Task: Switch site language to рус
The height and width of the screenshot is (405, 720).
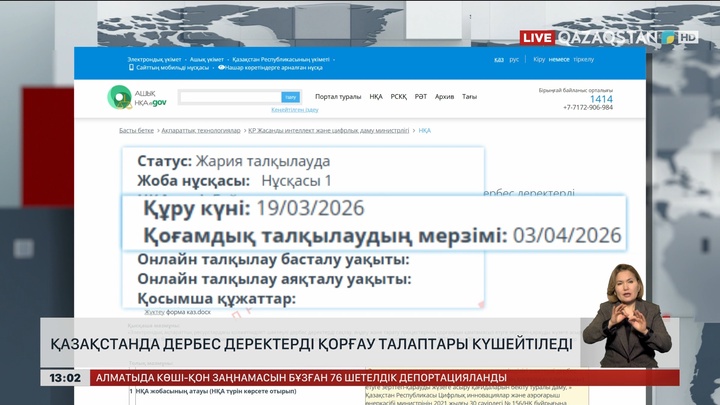Action: [514, 59]
